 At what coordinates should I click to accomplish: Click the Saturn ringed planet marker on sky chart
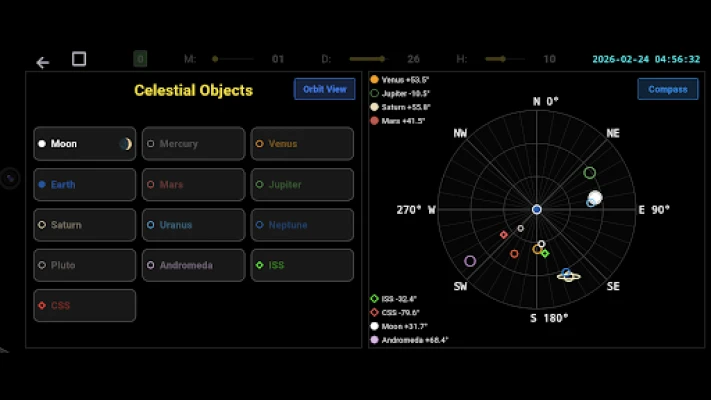(568, 275)
